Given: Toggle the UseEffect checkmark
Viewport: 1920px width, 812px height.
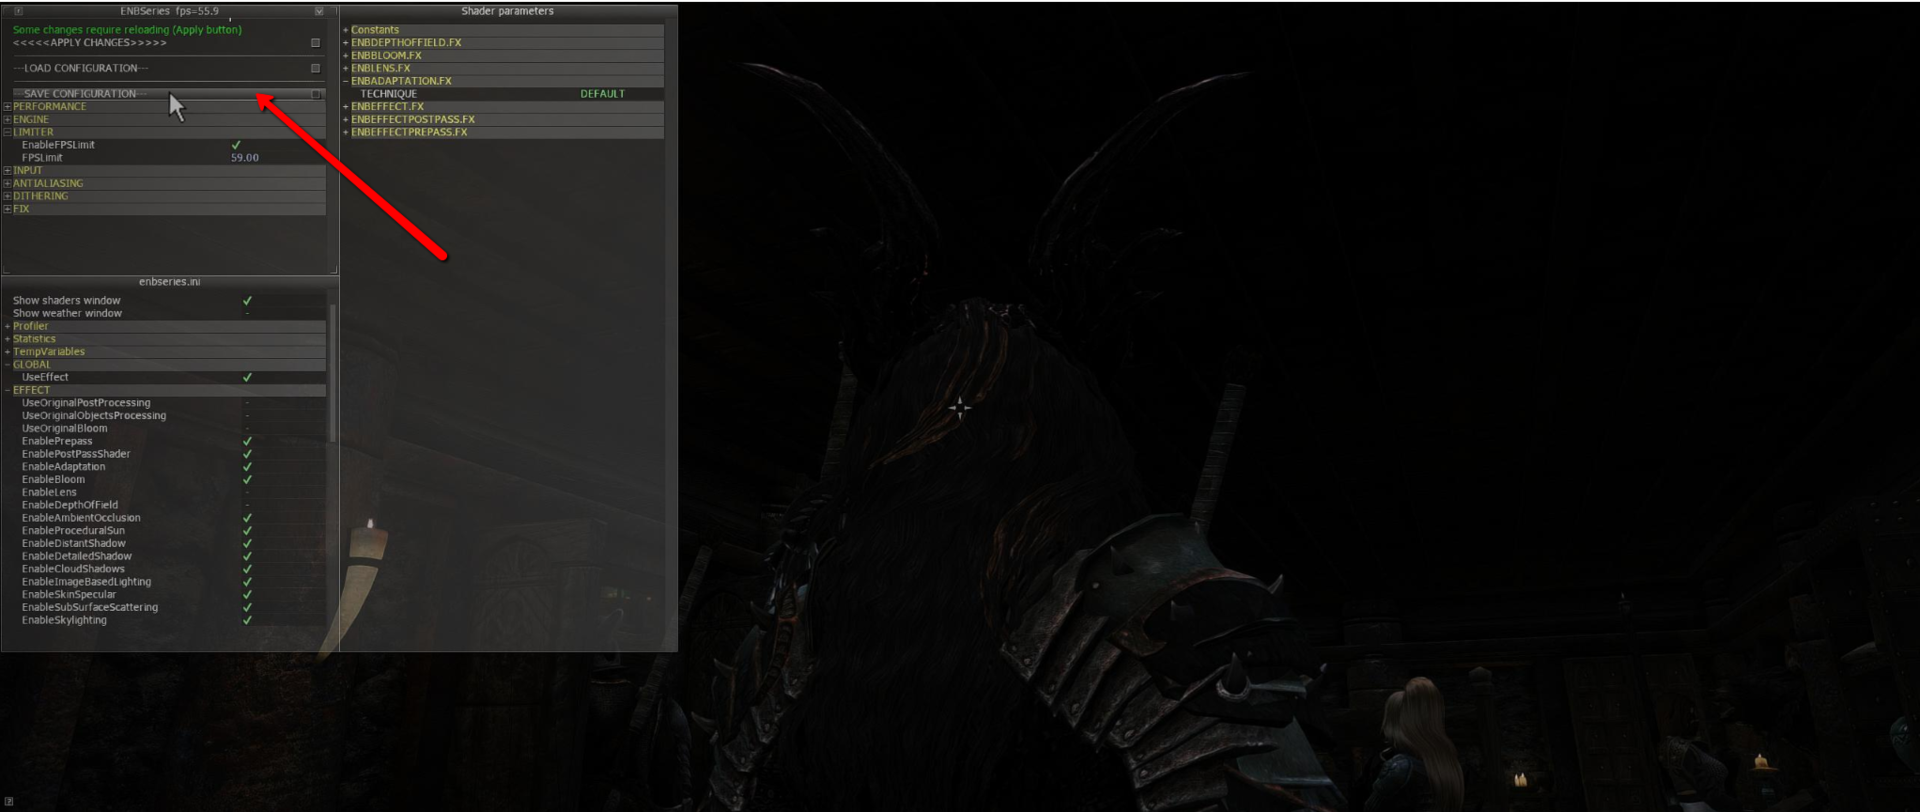Looking at the screenshot, I should point(247,378).
